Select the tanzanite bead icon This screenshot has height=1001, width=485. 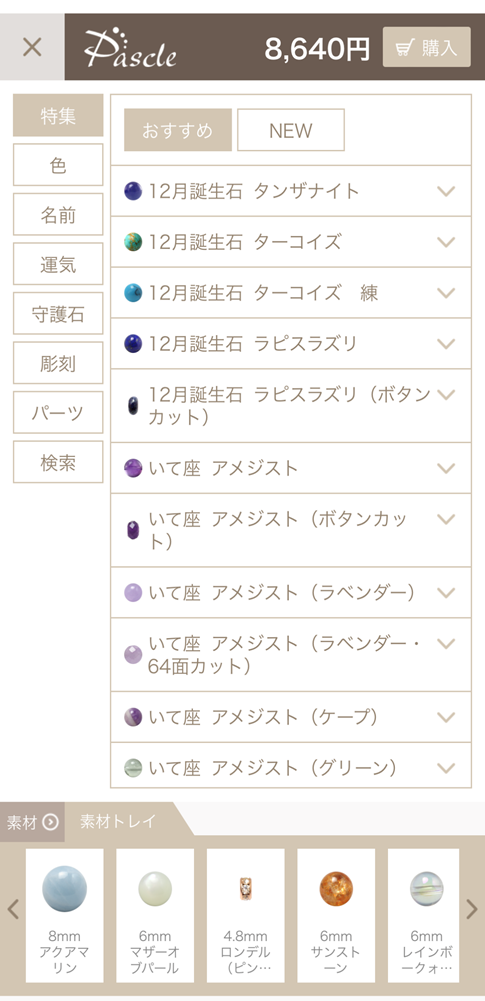pos(133,191)
